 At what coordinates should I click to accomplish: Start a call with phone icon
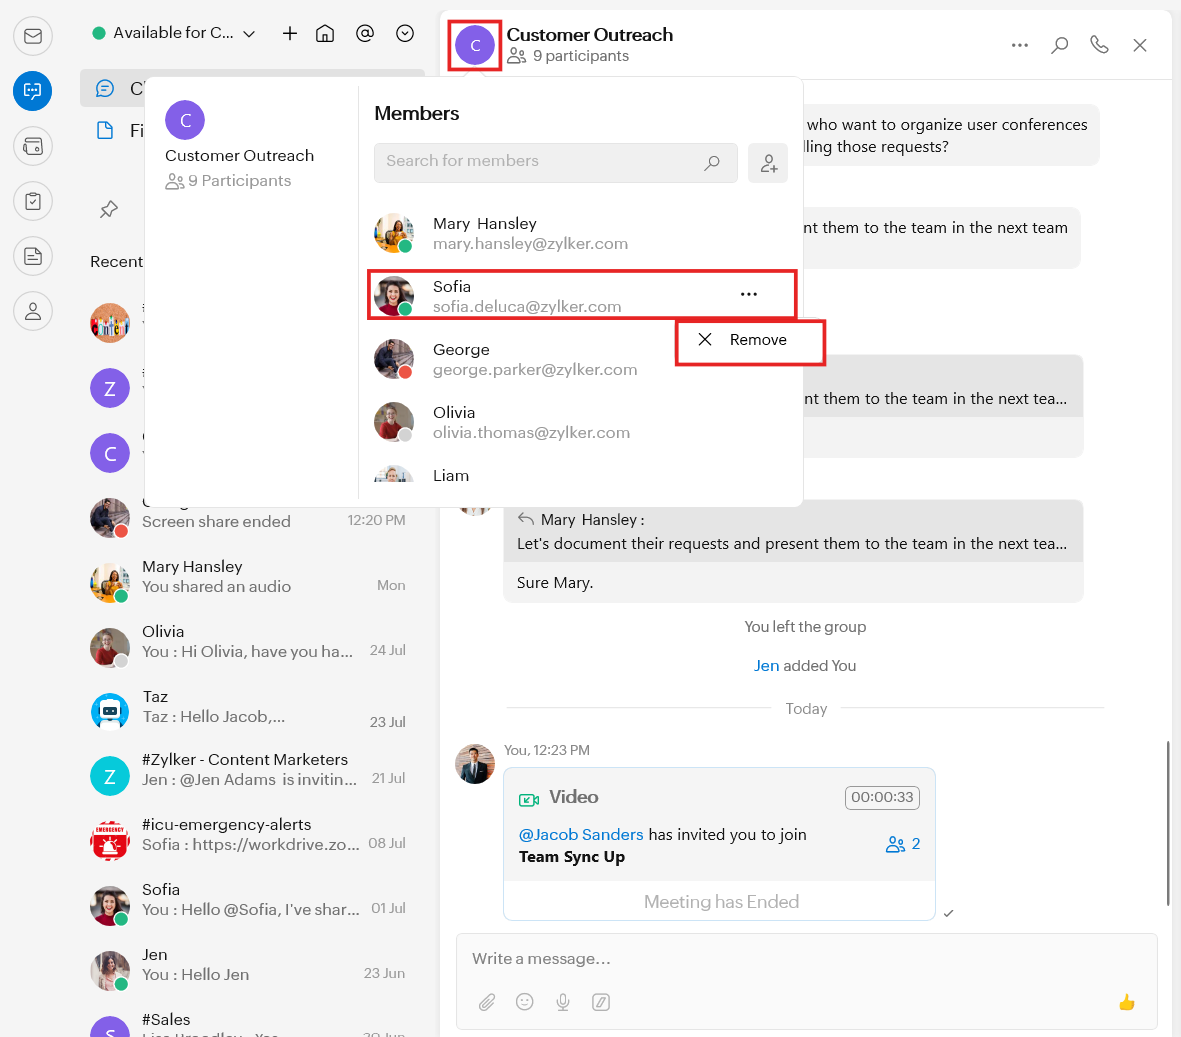pyautogui.click(x=1100, y=45)
